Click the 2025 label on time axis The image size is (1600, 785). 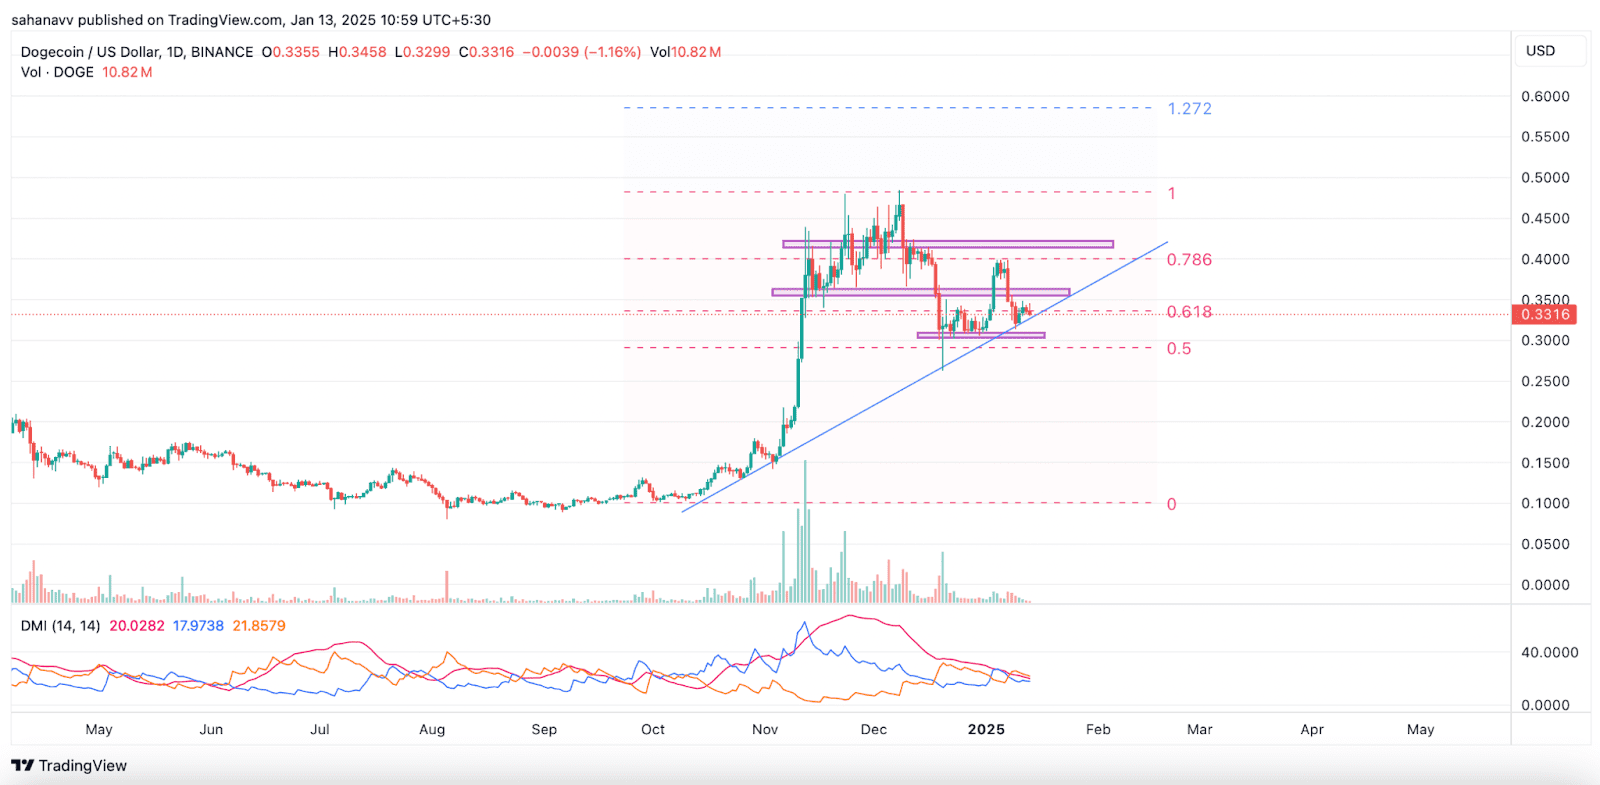(986, 729)
